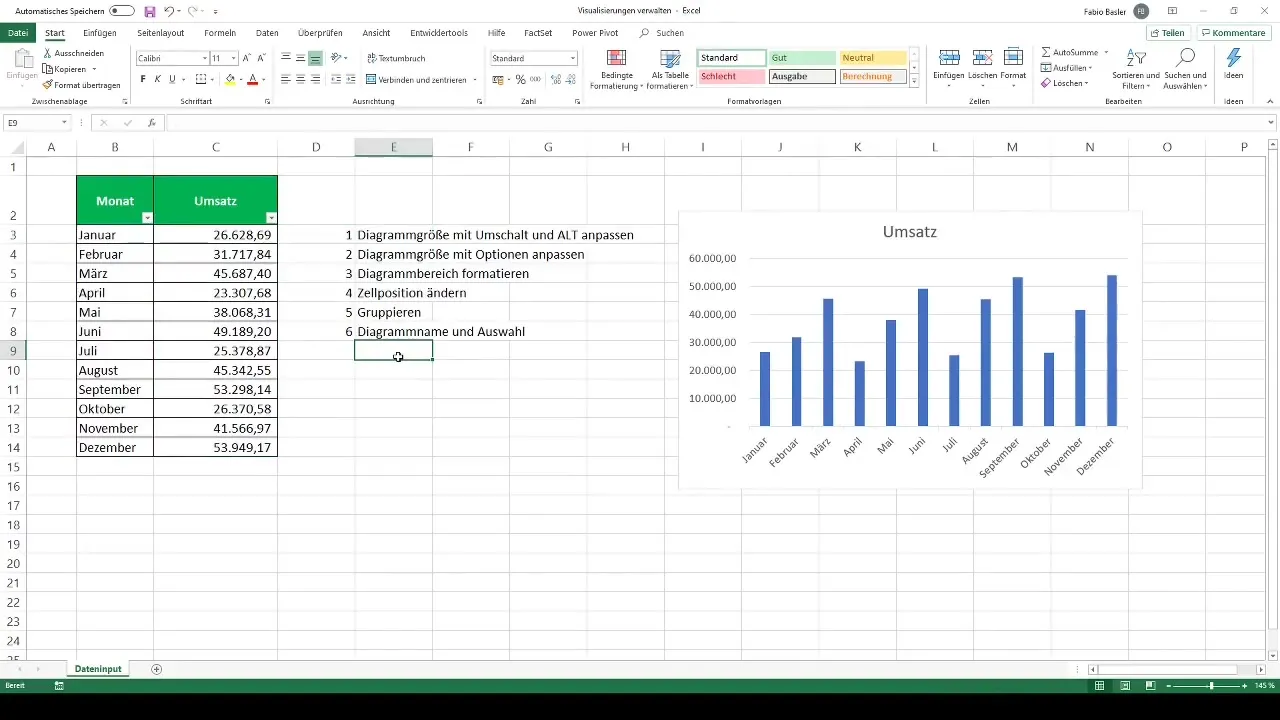Decrease font size with smaller A icon
The image size is (1280, 720).
coord(261,58)
